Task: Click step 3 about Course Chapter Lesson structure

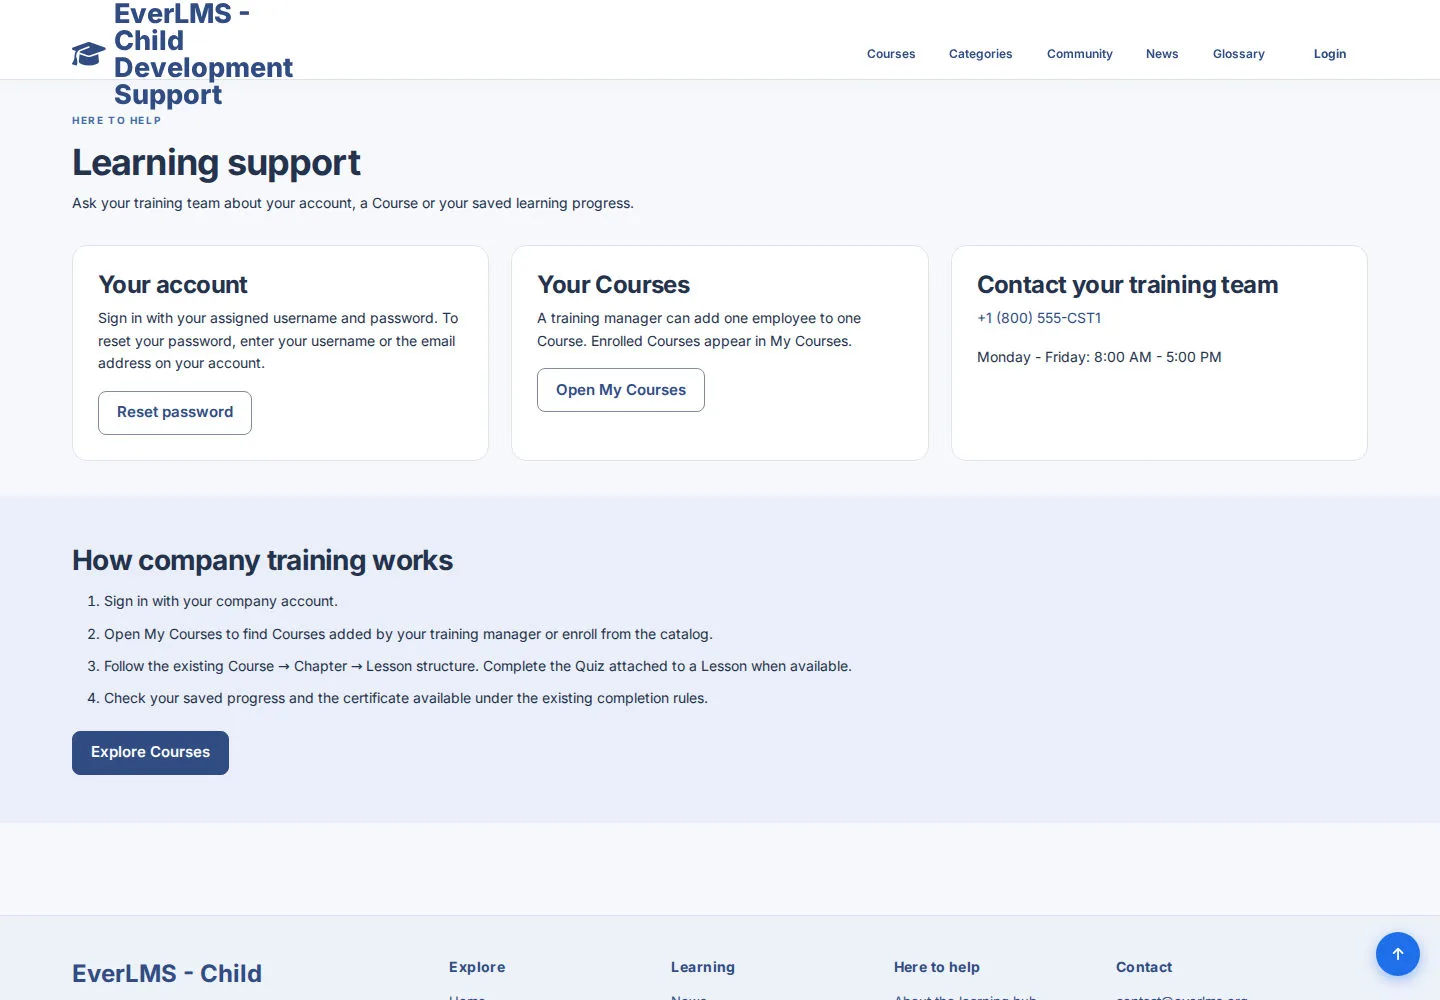Action: (478, 666)
